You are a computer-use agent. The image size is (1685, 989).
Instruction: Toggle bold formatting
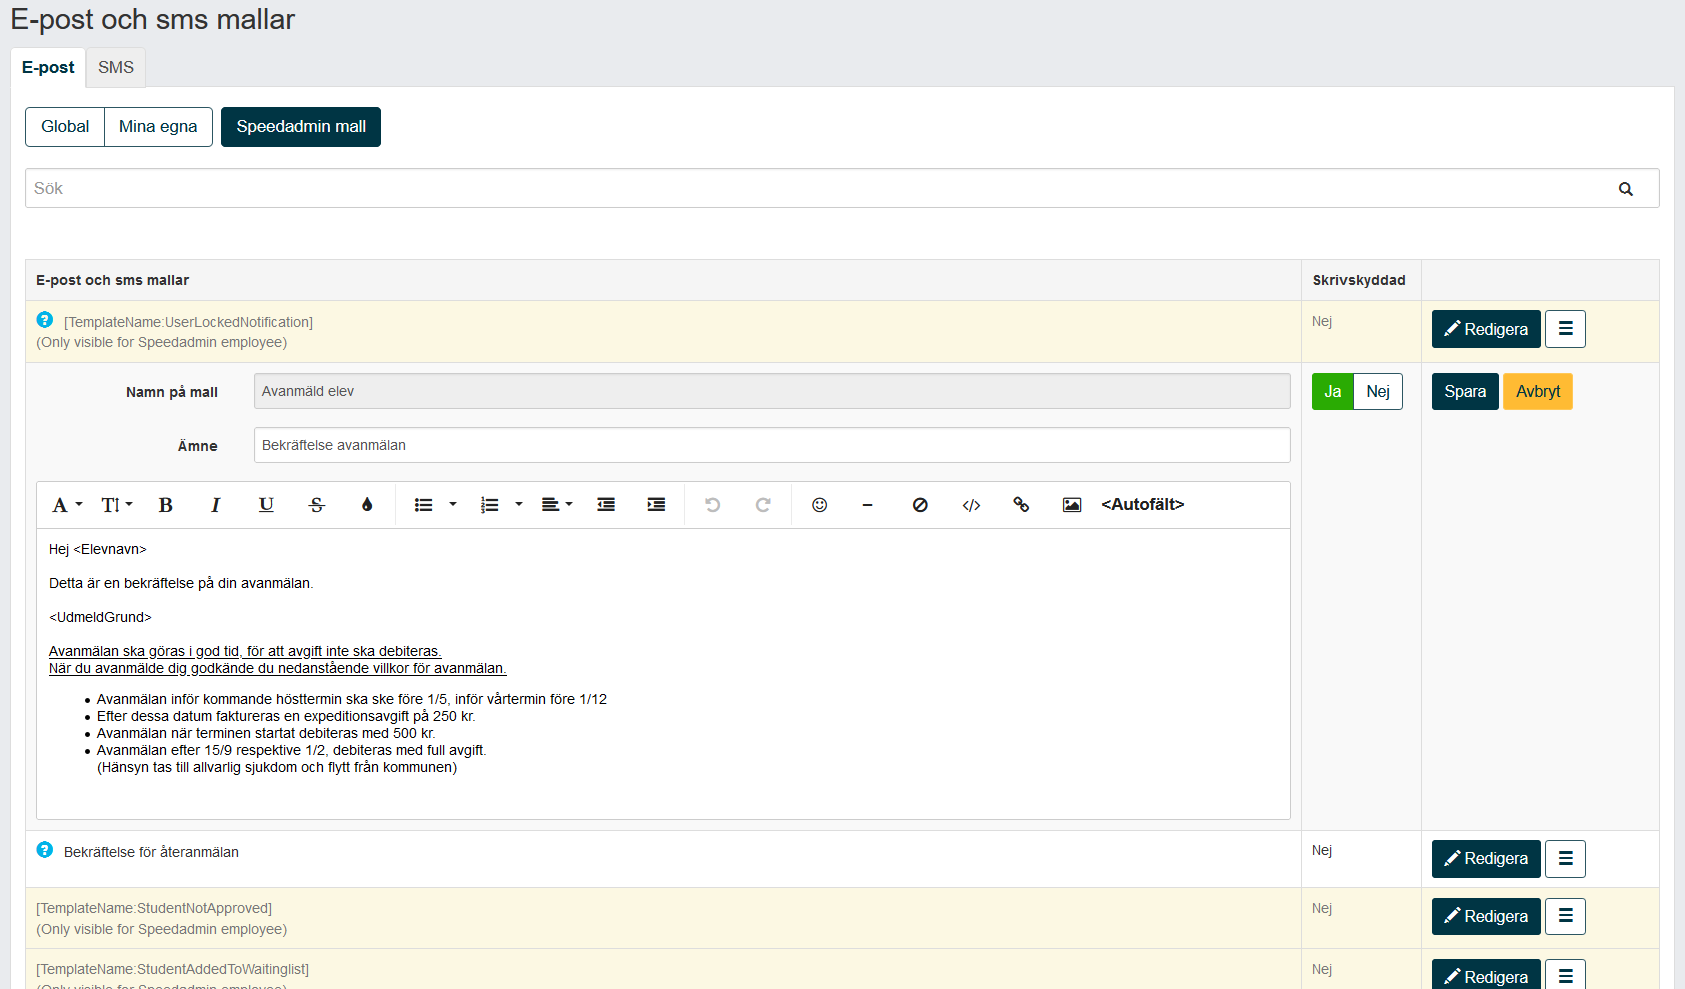coord(166,505)
